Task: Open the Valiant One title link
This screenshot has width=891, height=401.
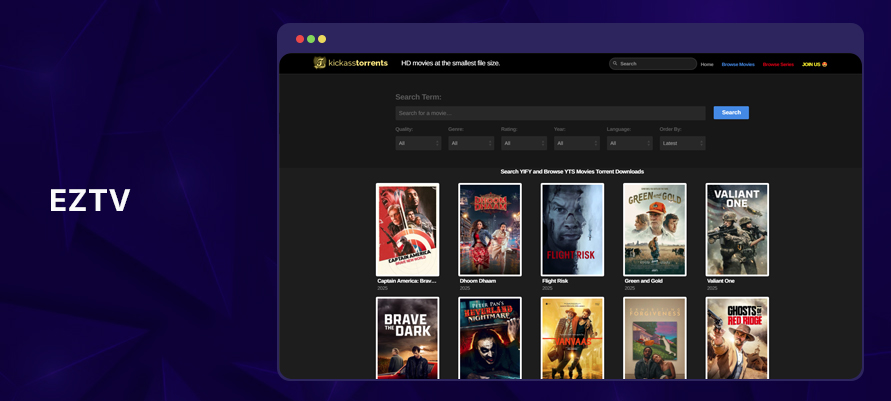Action: [x=722, y=281]
